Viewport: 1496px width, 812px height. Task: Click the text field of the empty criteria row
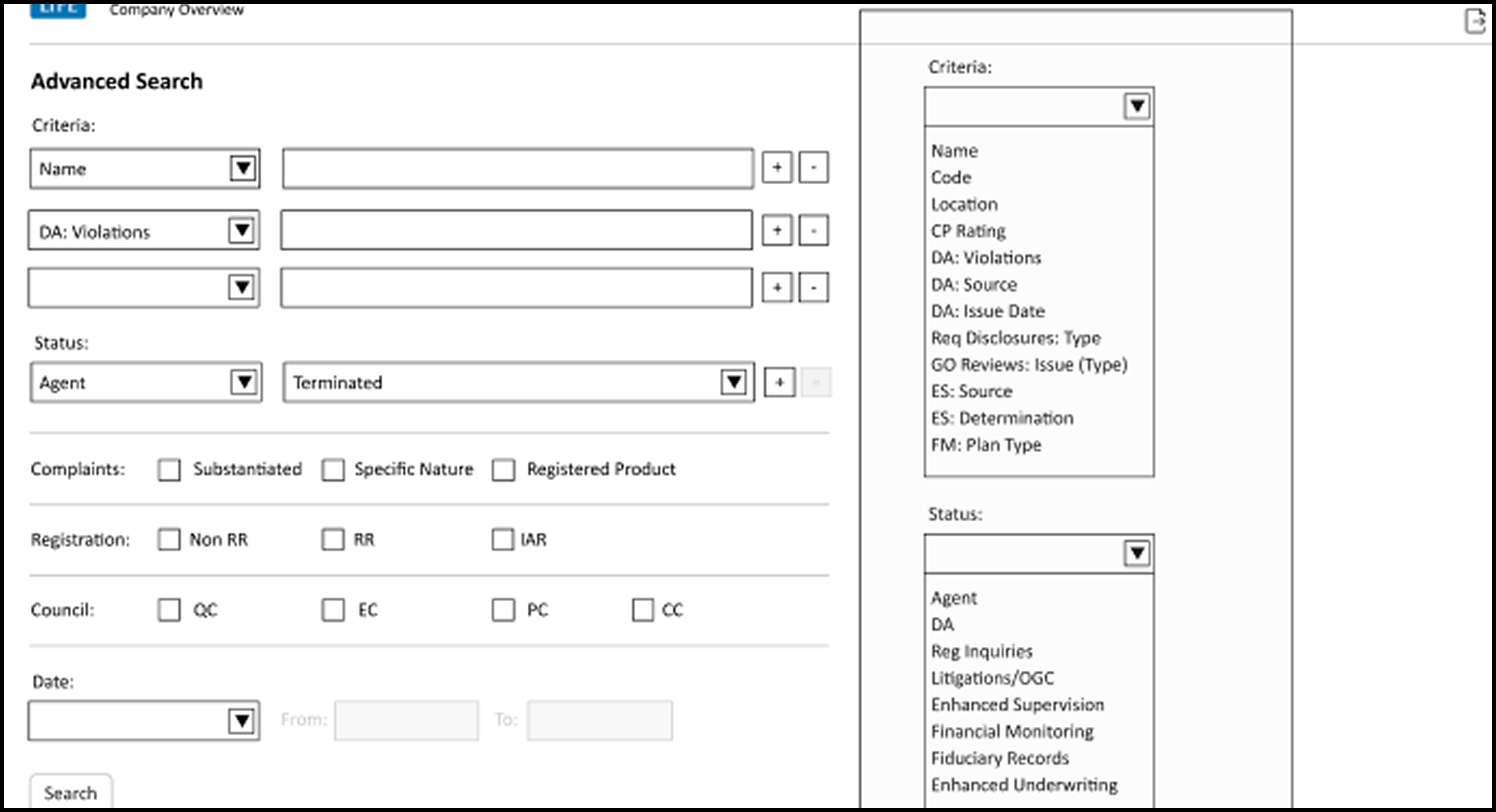[x=516, y=288]
